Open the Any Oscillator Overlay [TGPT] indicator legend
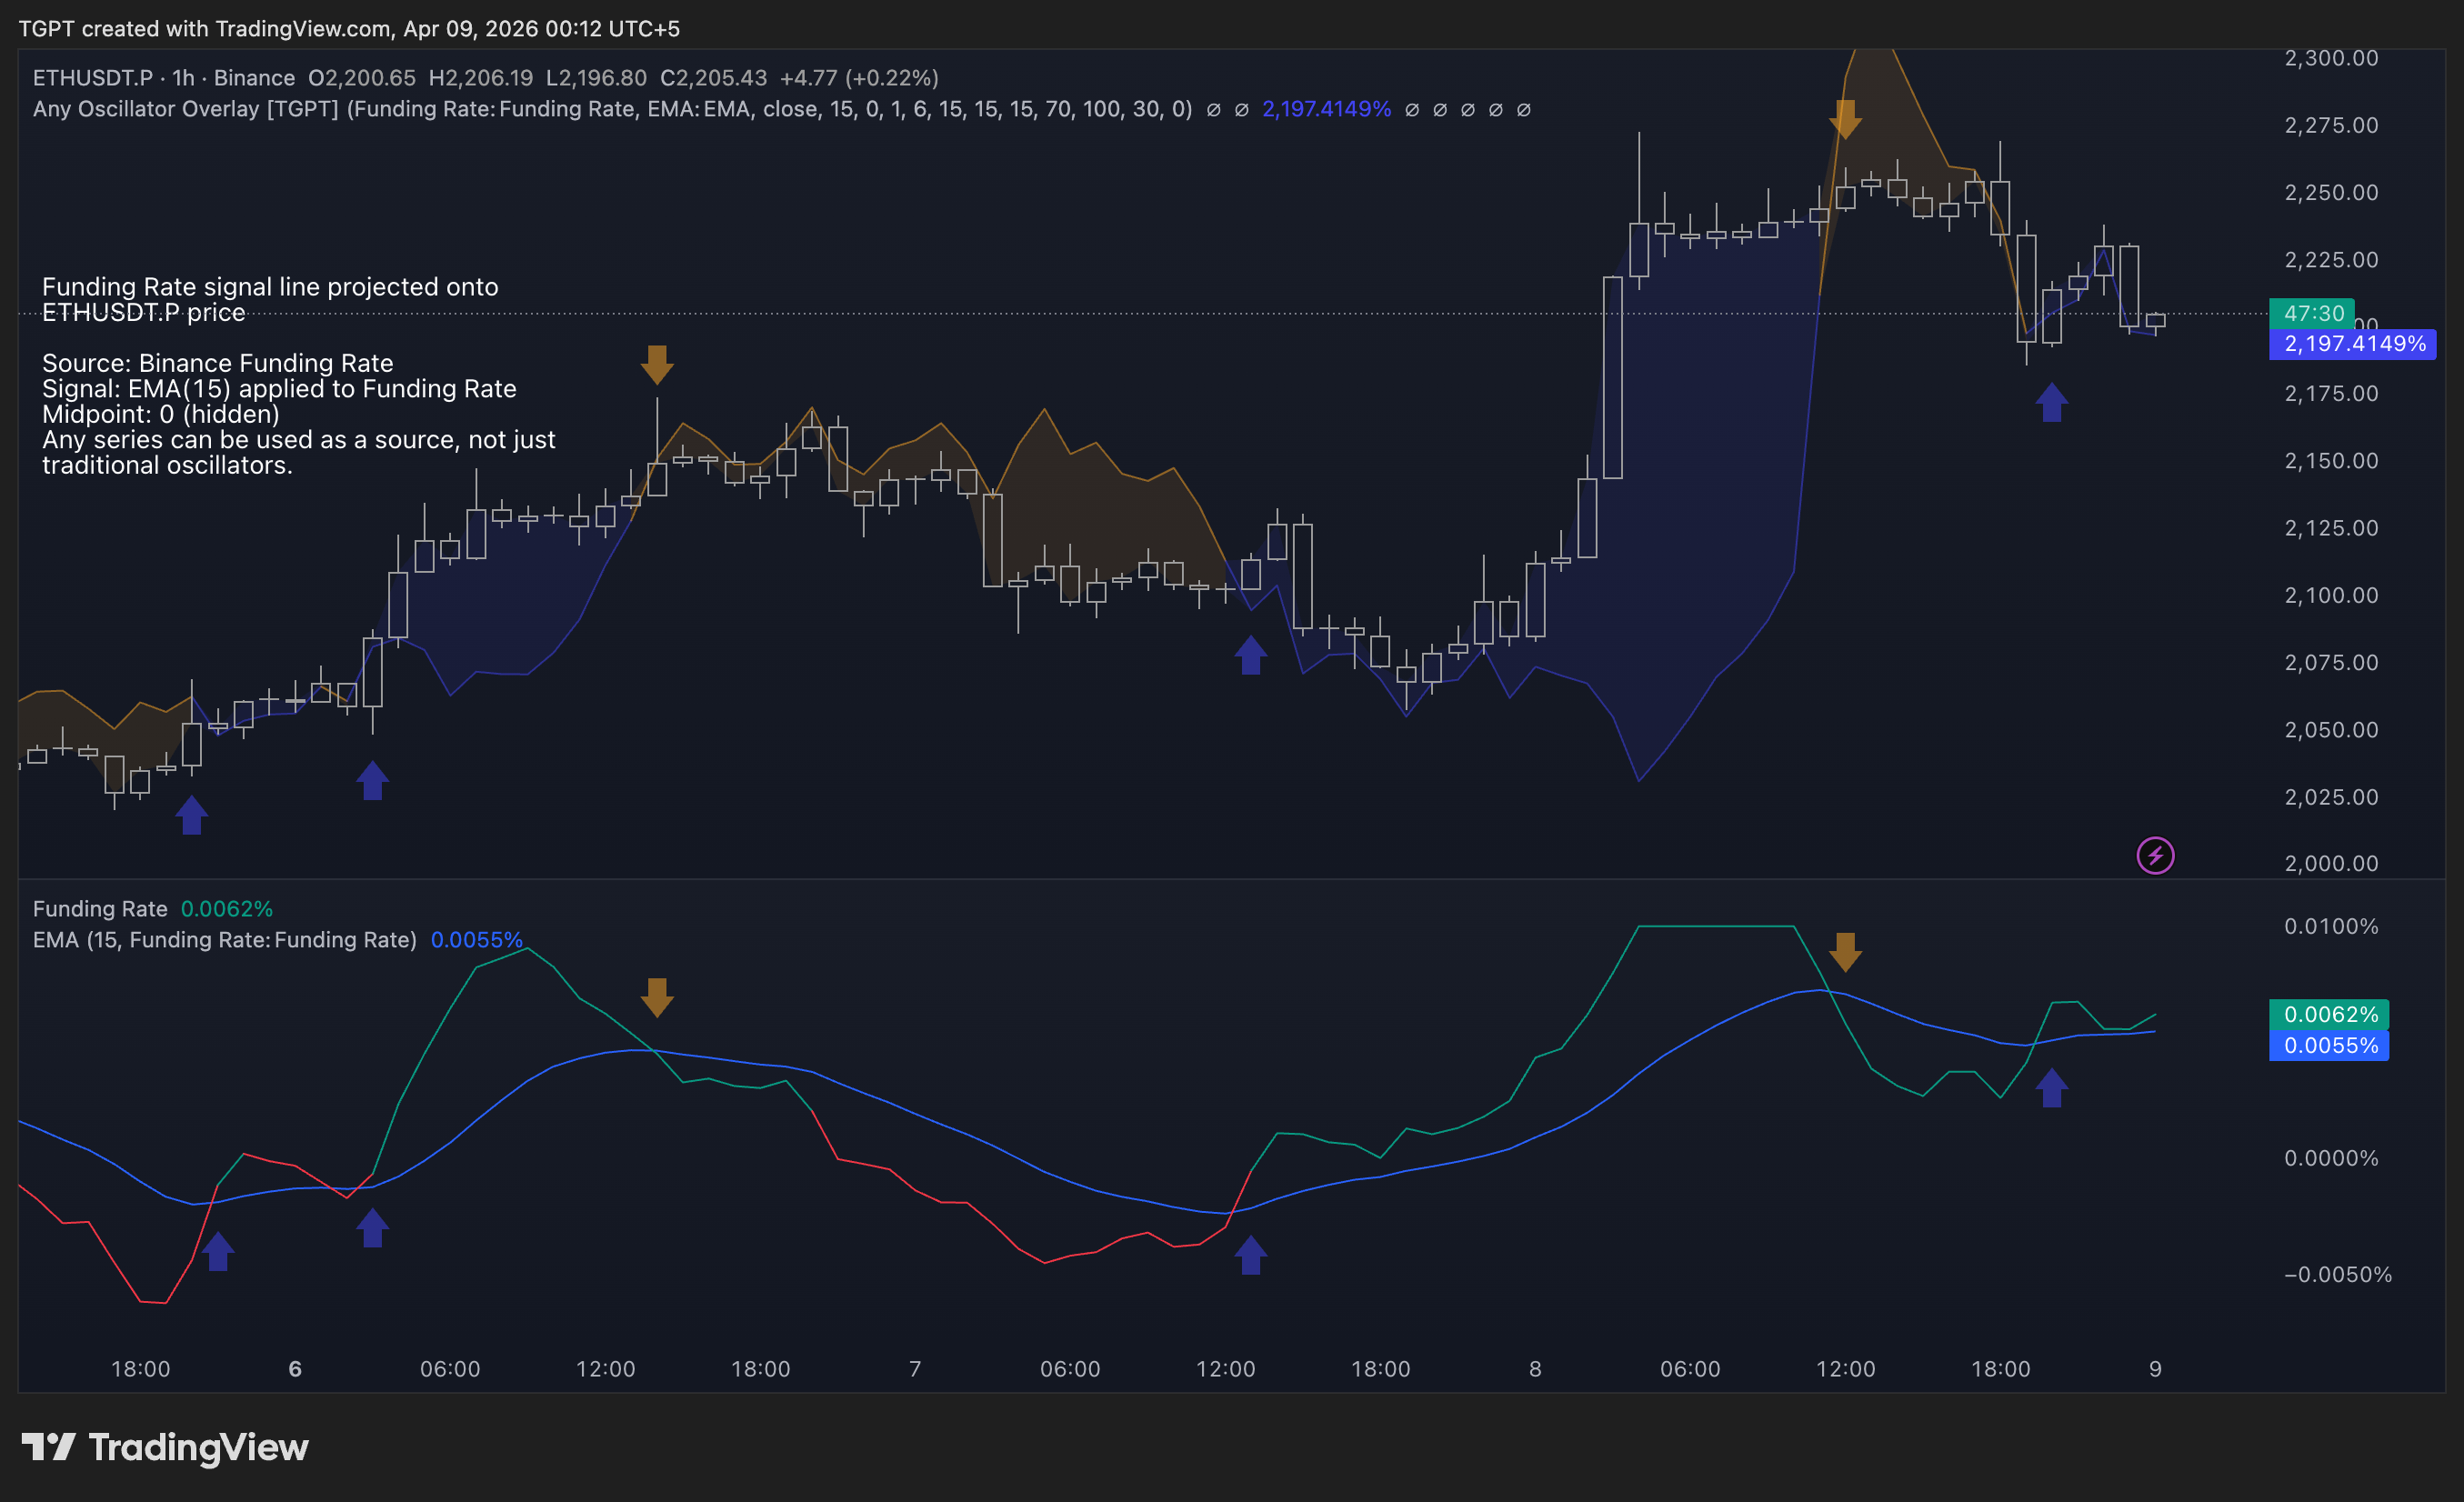The image size is (2464, 1502). click(612, 109)
